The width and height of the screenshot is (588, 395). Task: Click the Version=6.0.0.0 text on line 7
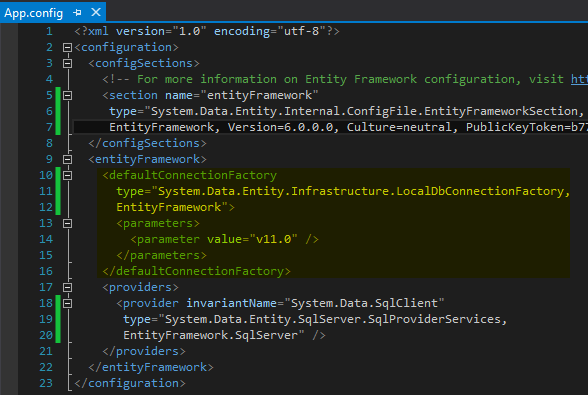(x=280, y=128)
